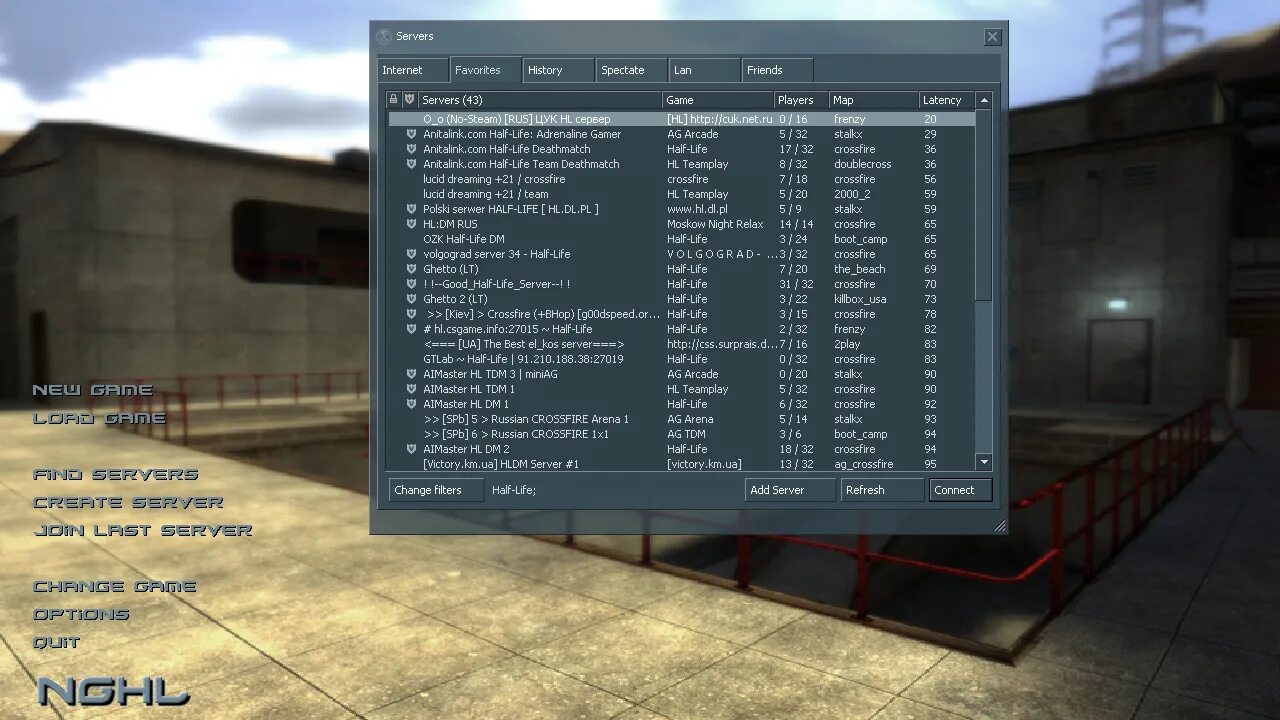Sort by the Game column header
1280x720 pixels.
pyautogui.click(x=718, y=100)
